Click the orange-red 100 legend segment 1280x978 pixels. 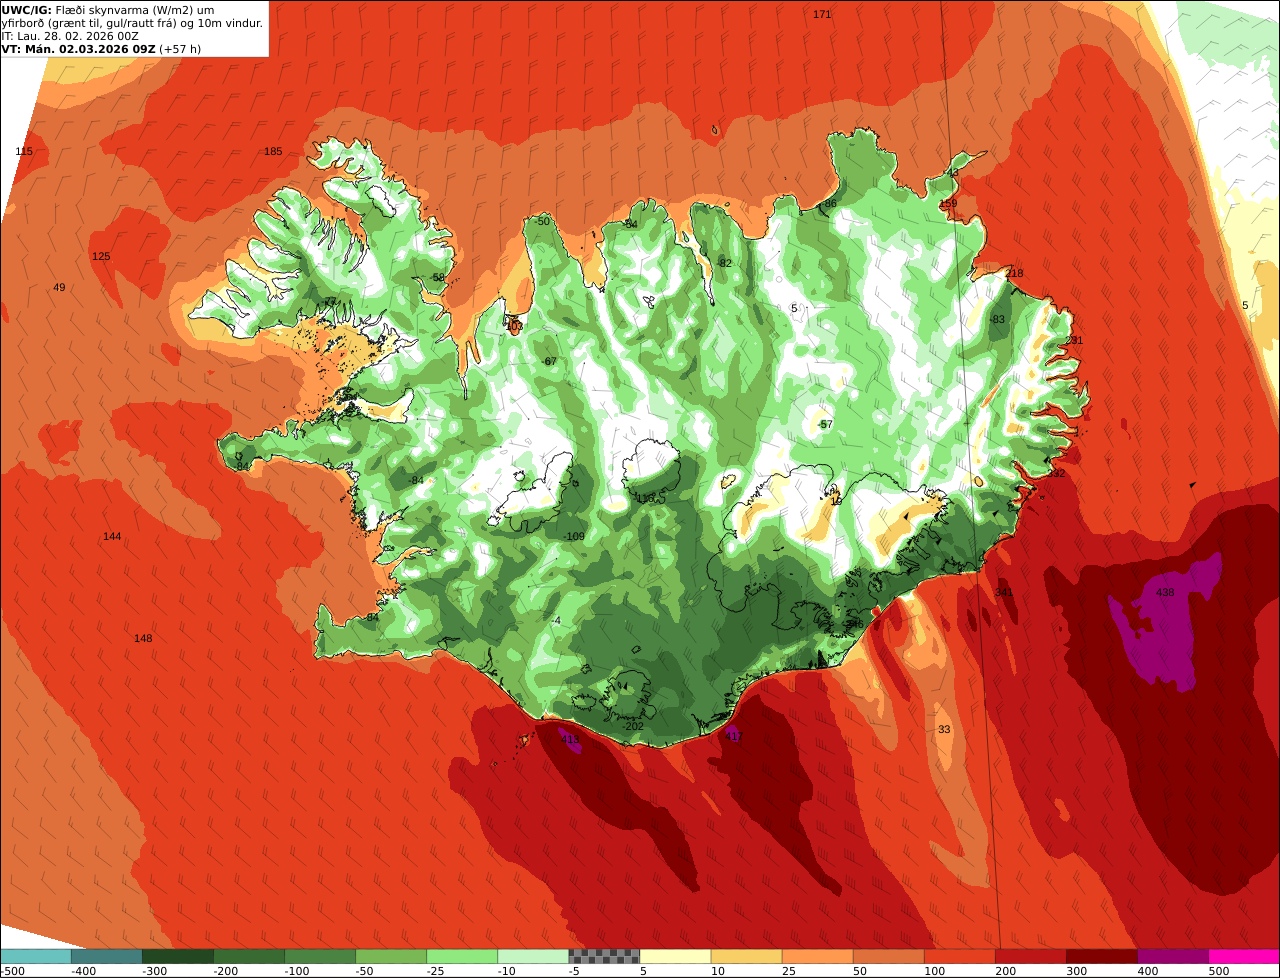pos(959,956)
